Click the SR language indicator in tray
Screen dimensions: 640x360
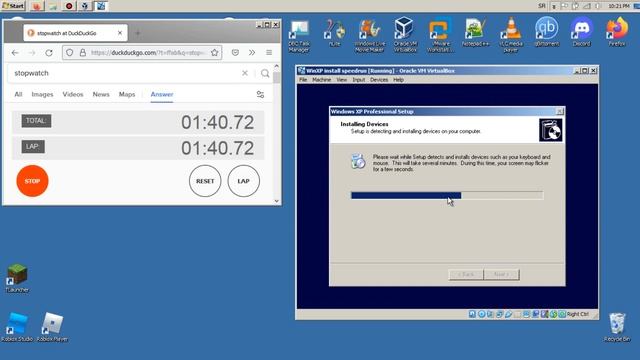pos(542,6)
